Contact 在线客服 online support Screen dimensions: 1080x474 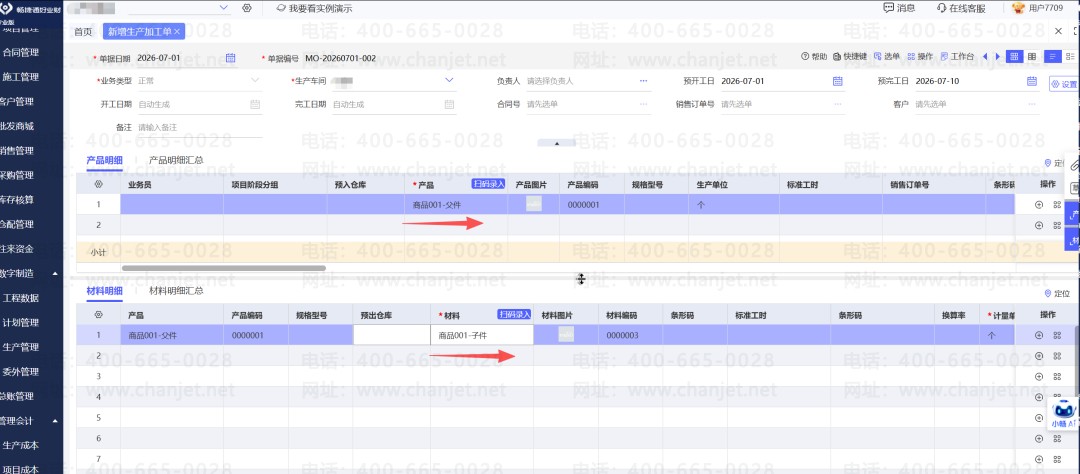pyautogui.click(x=961, y=8)
